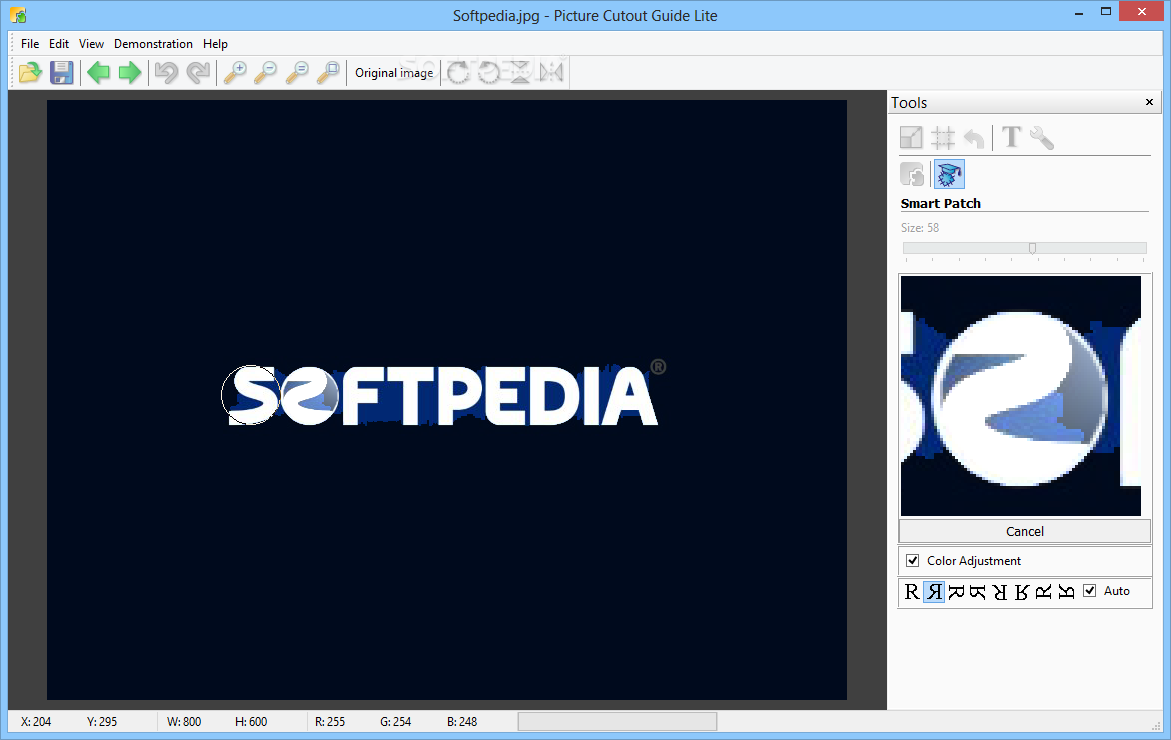Open the File menu
This screenshot has height=740, width=1171.
[x=30, y=43]
